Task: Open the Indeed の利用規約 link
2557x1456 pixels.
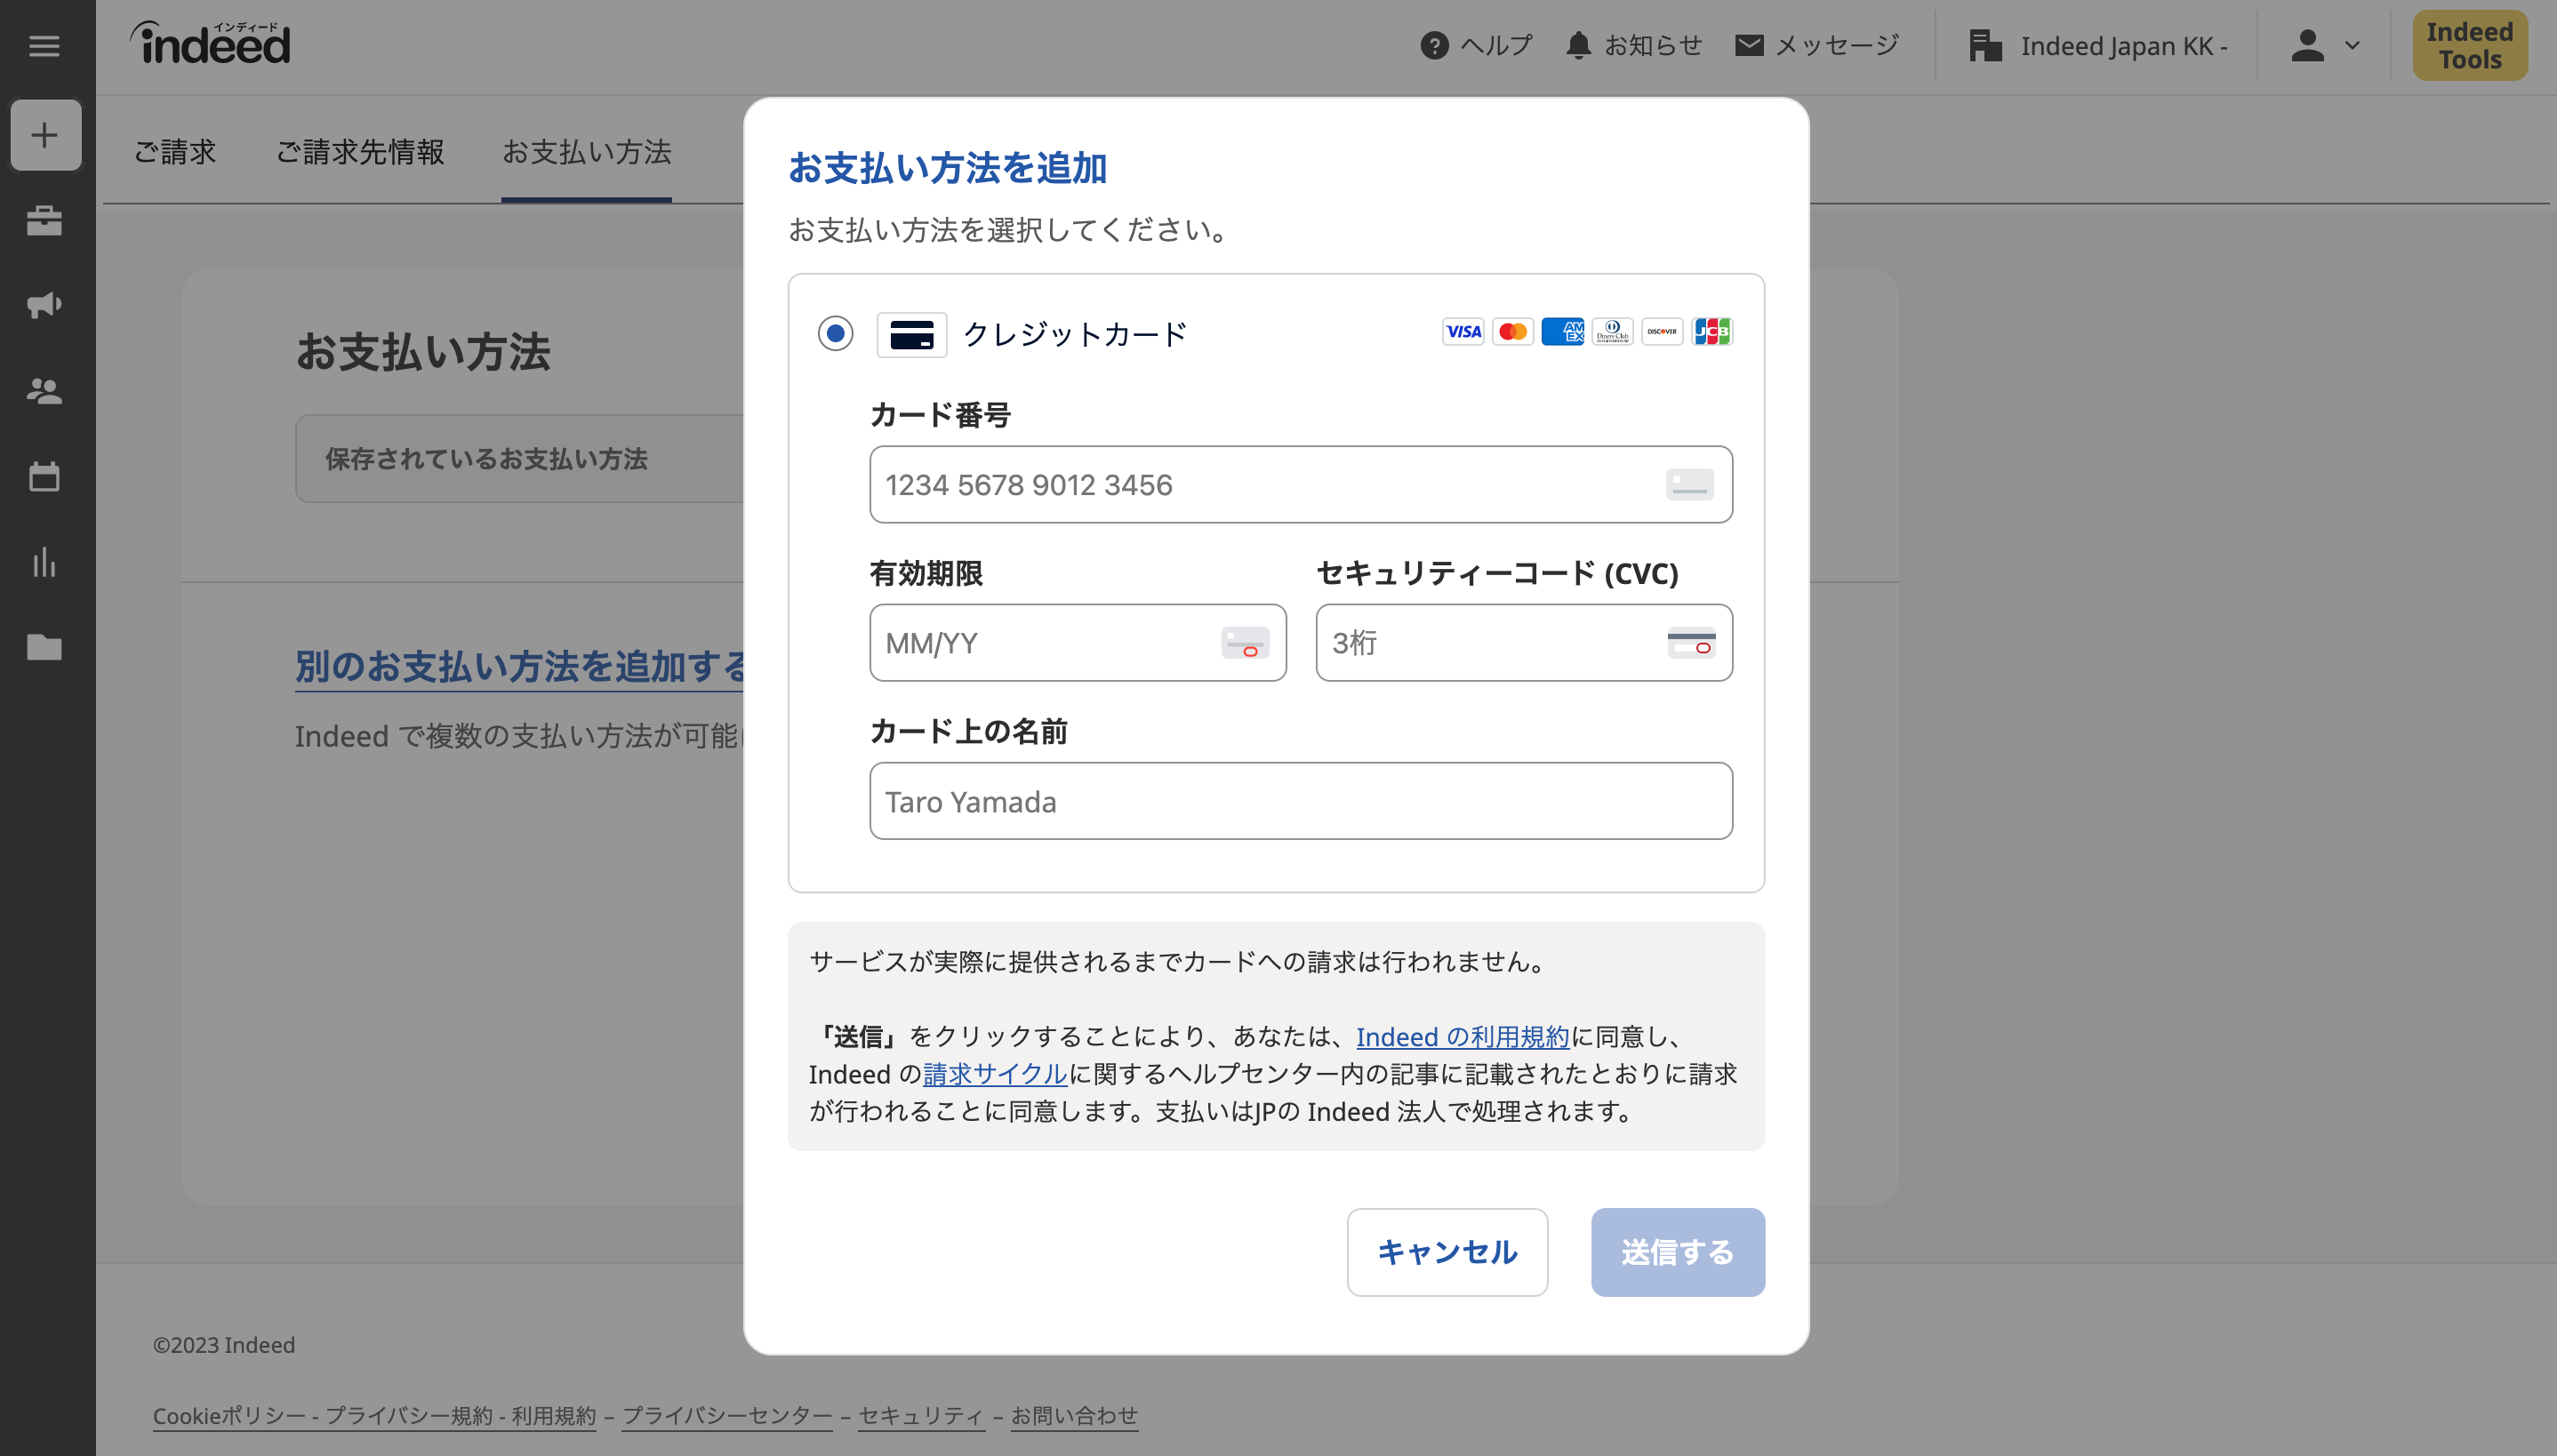Action: [1462, 1037]
